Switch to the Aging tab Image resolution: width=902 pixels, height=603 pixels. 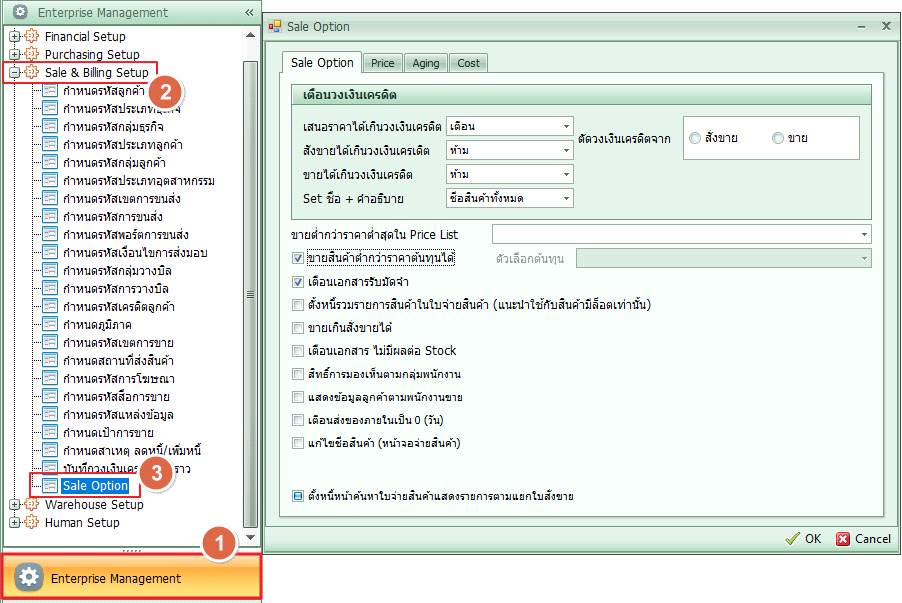(426, 63)
